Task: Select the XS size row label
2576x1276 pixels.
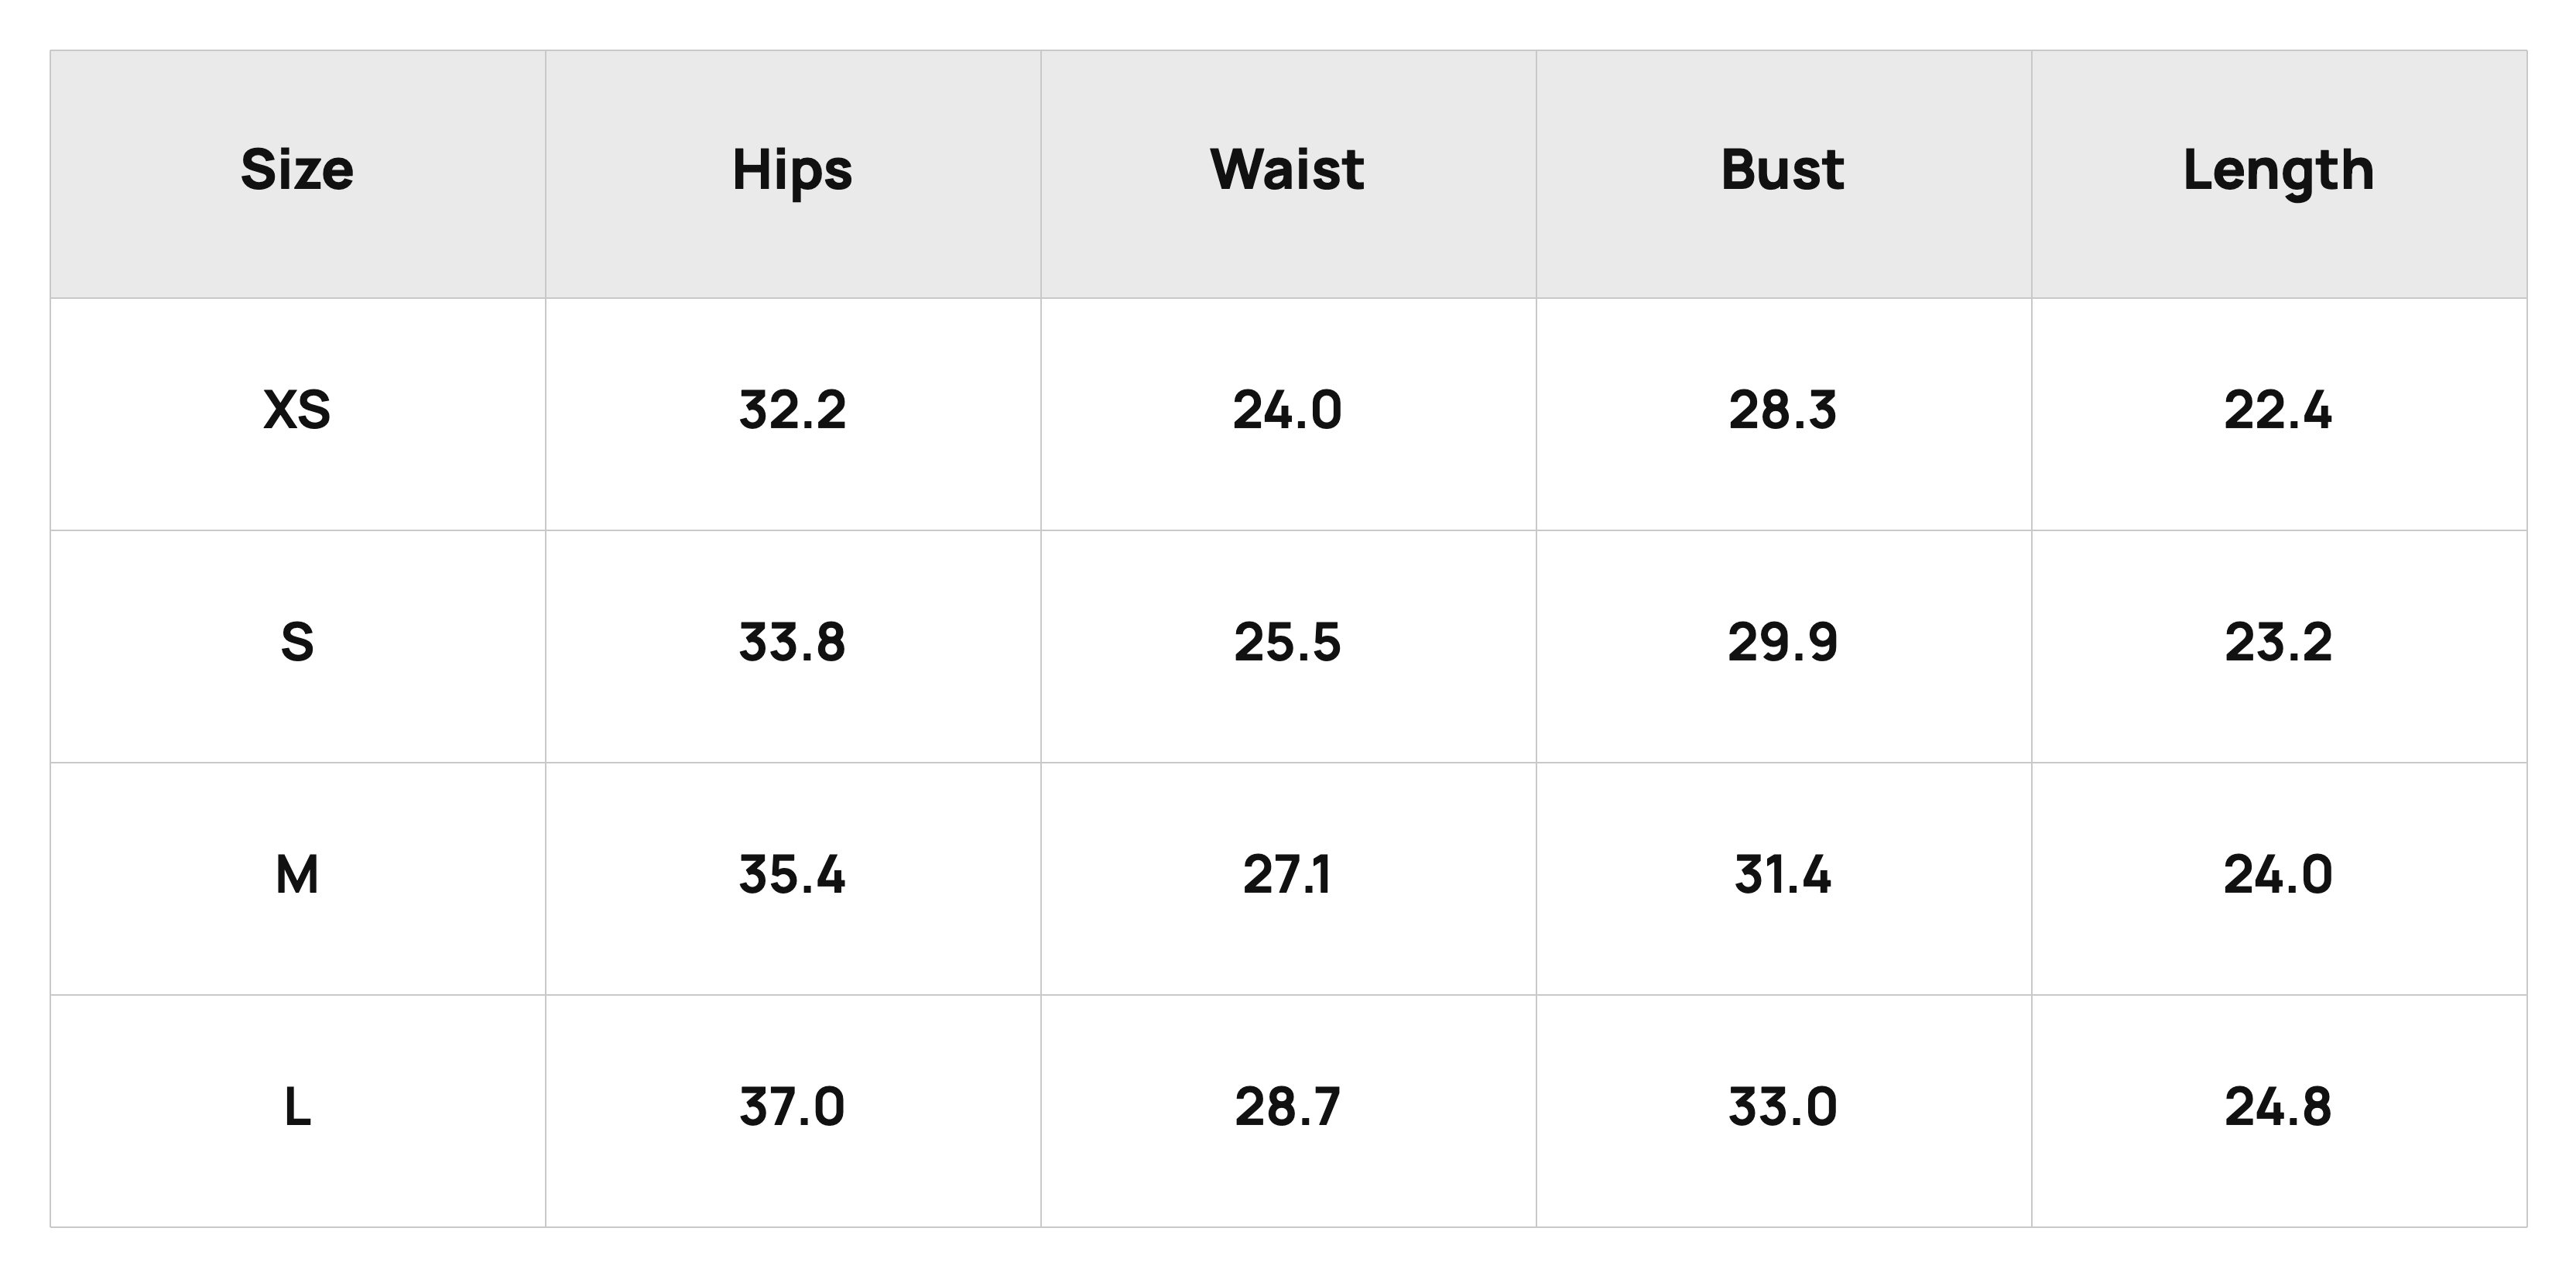Action: click(297, 410)
